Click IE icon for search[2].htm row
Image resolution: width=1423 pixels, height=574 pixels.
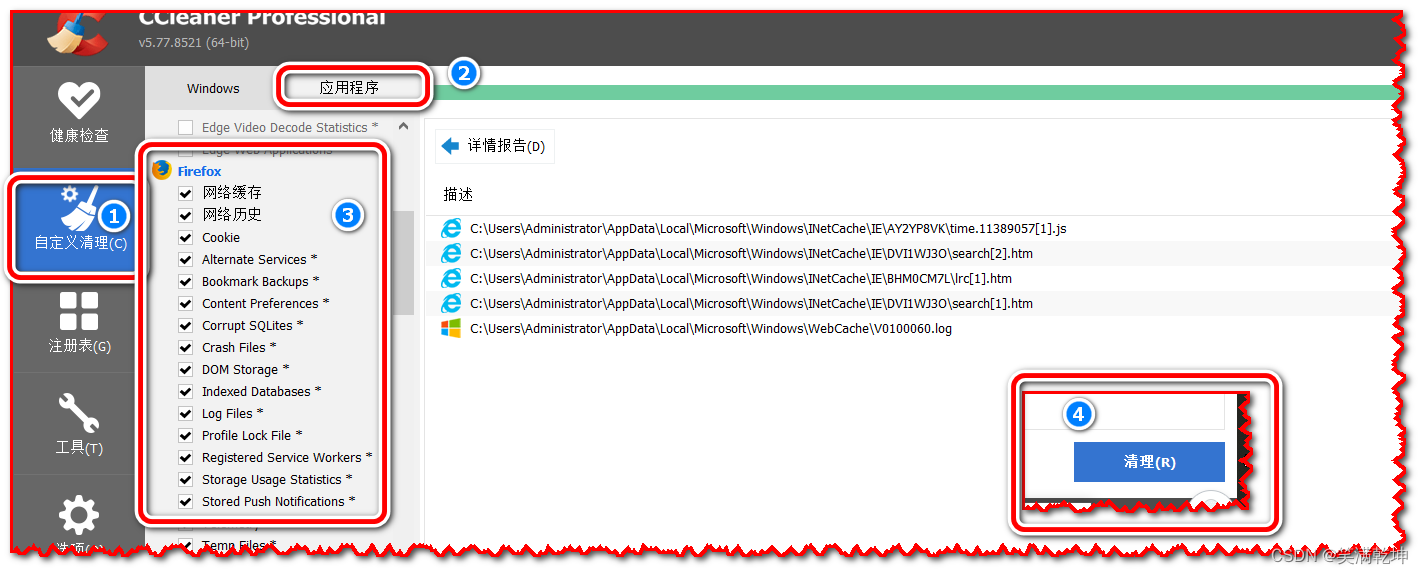[452, 254]
